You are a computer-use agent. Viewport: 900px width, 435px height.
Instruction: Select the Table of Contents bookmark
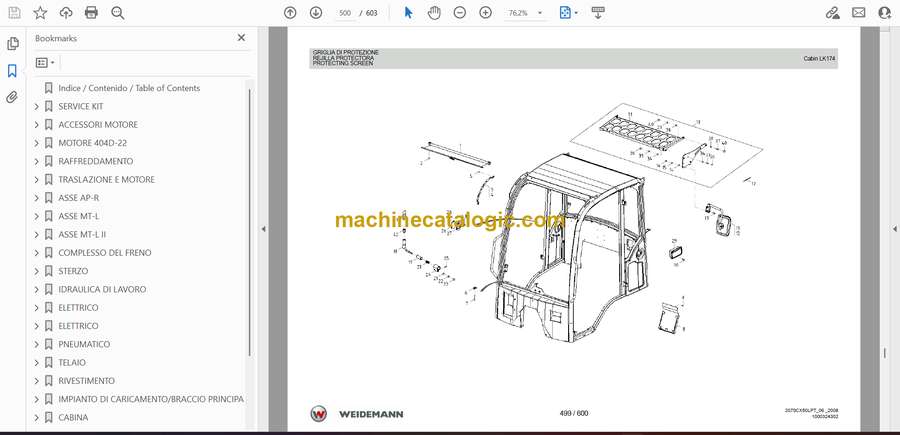click(x=128, y=88)
